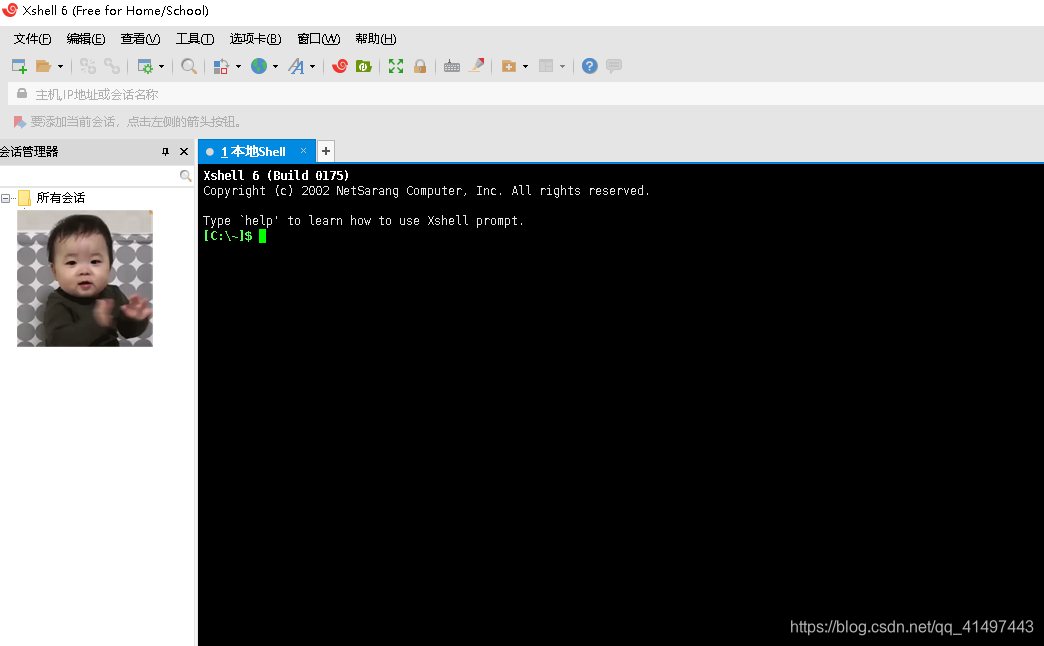Launch the red Xshell swirl icon
The height and width of the screenshot is (646, 1044).
click(340, 66)
